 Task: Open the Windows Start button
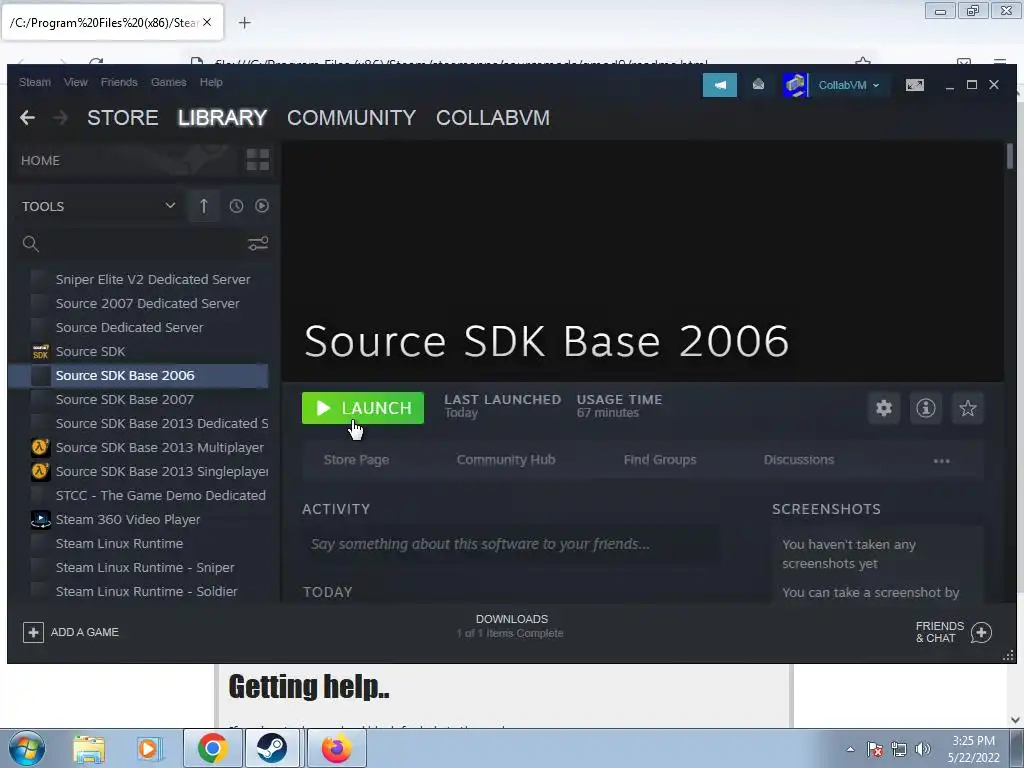pyautogui.click(x=27, y=748)
